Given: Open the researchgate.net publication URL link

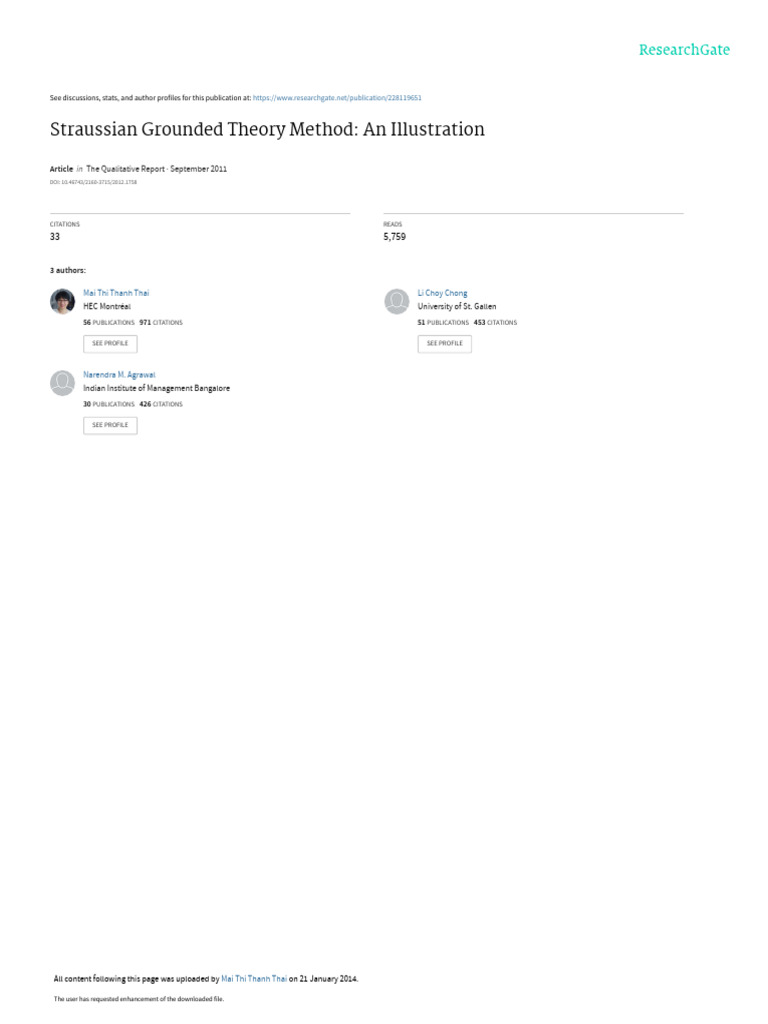Looking at the screenshot, I should [337, 98].
